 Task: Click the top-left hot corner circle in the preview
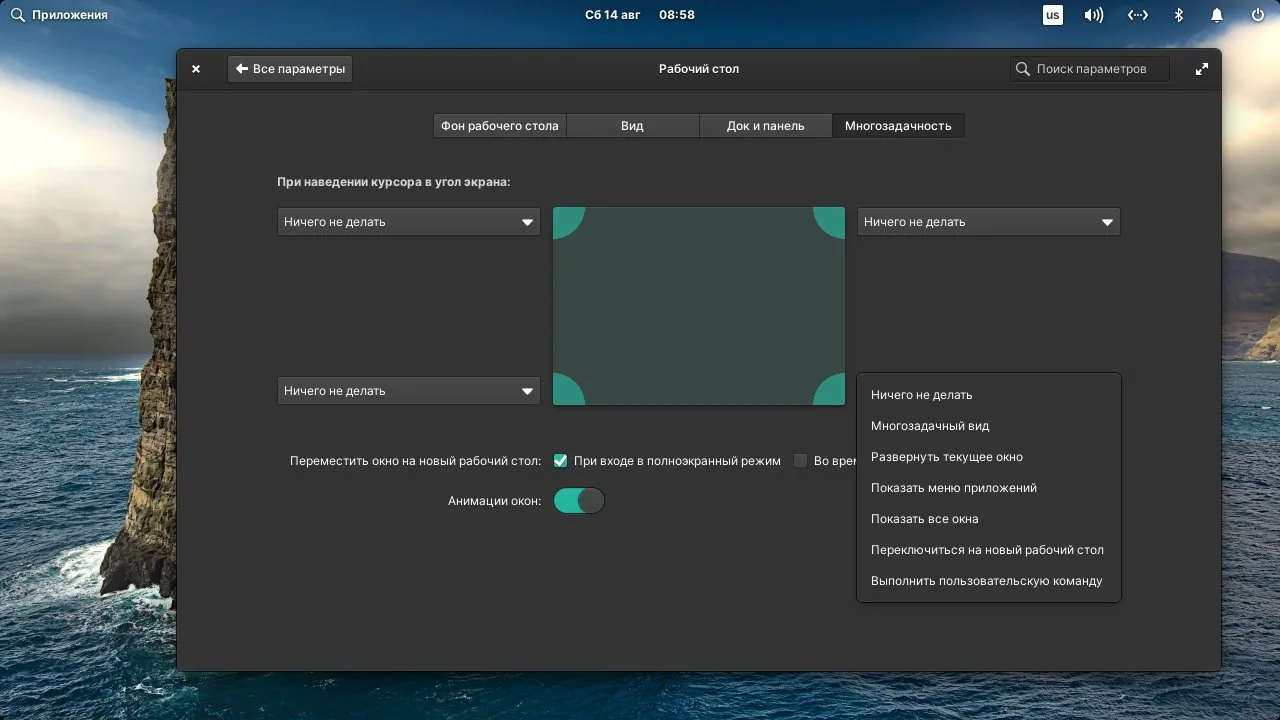(566, 218)
